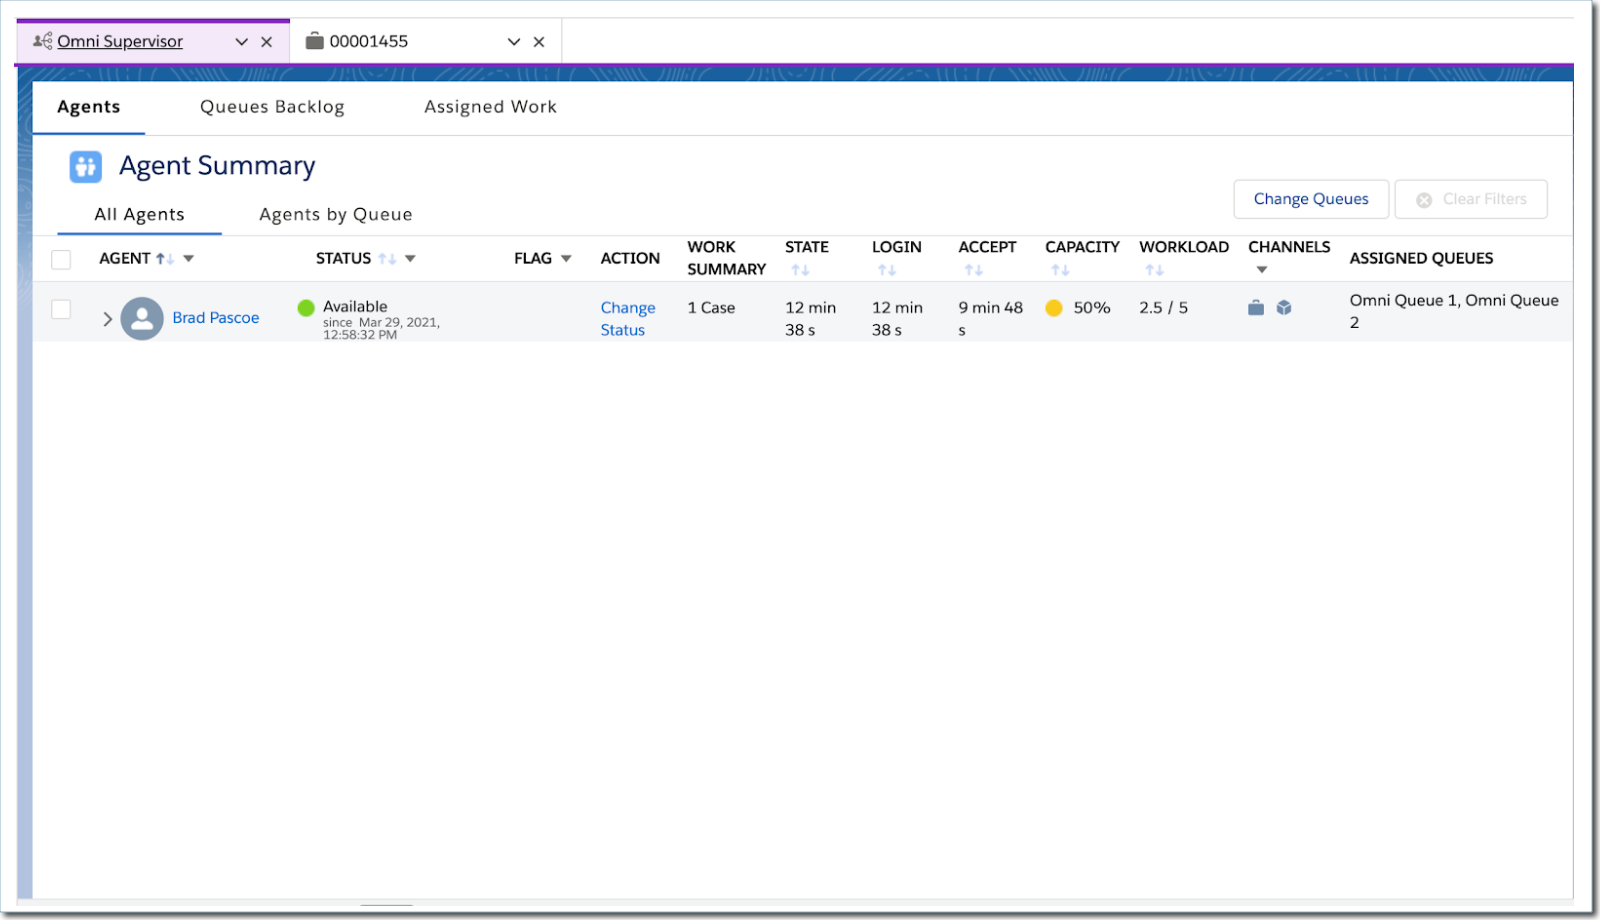Click the cube channel icon

(x=1284, y=308)
